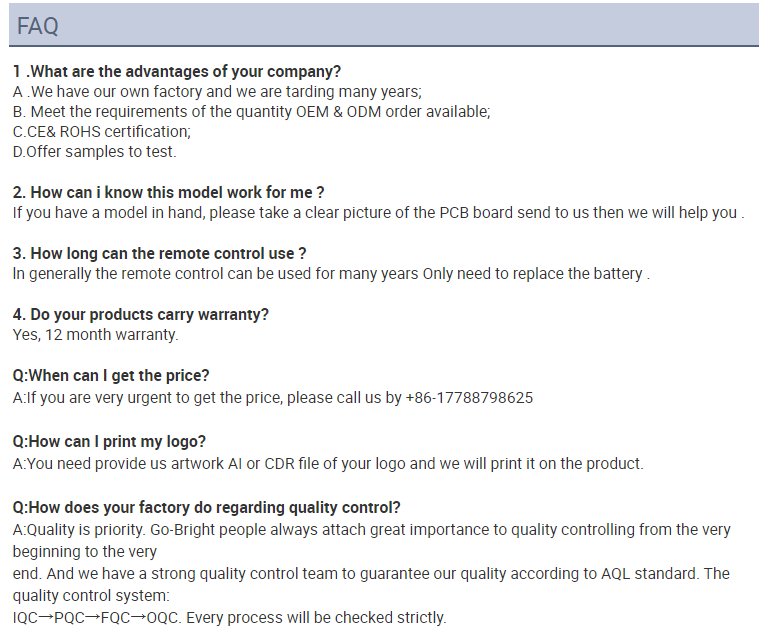Select question 2 about model compatibility
Viewport: 766px width, 638px height.
(x=168, y=192)
